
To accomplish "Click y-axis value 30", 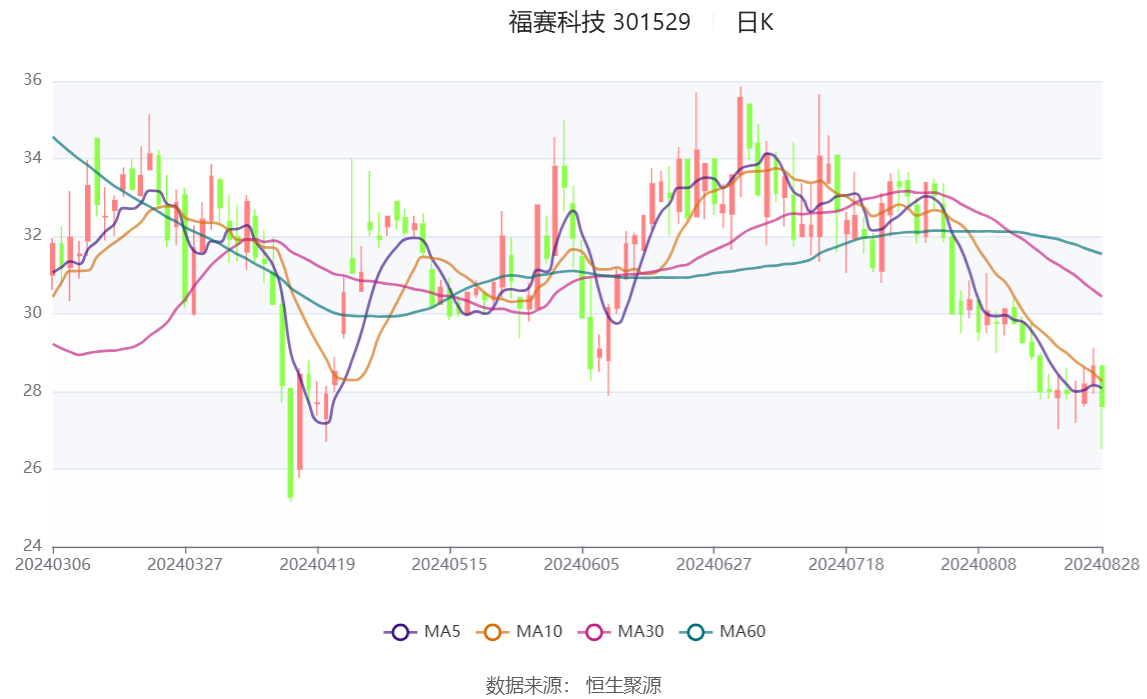I will (32, 313).
